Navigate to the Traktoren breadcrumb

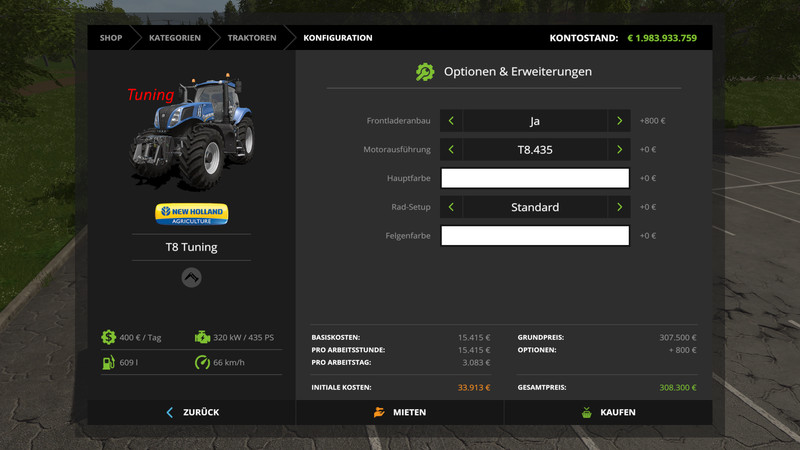click(252, 38)
